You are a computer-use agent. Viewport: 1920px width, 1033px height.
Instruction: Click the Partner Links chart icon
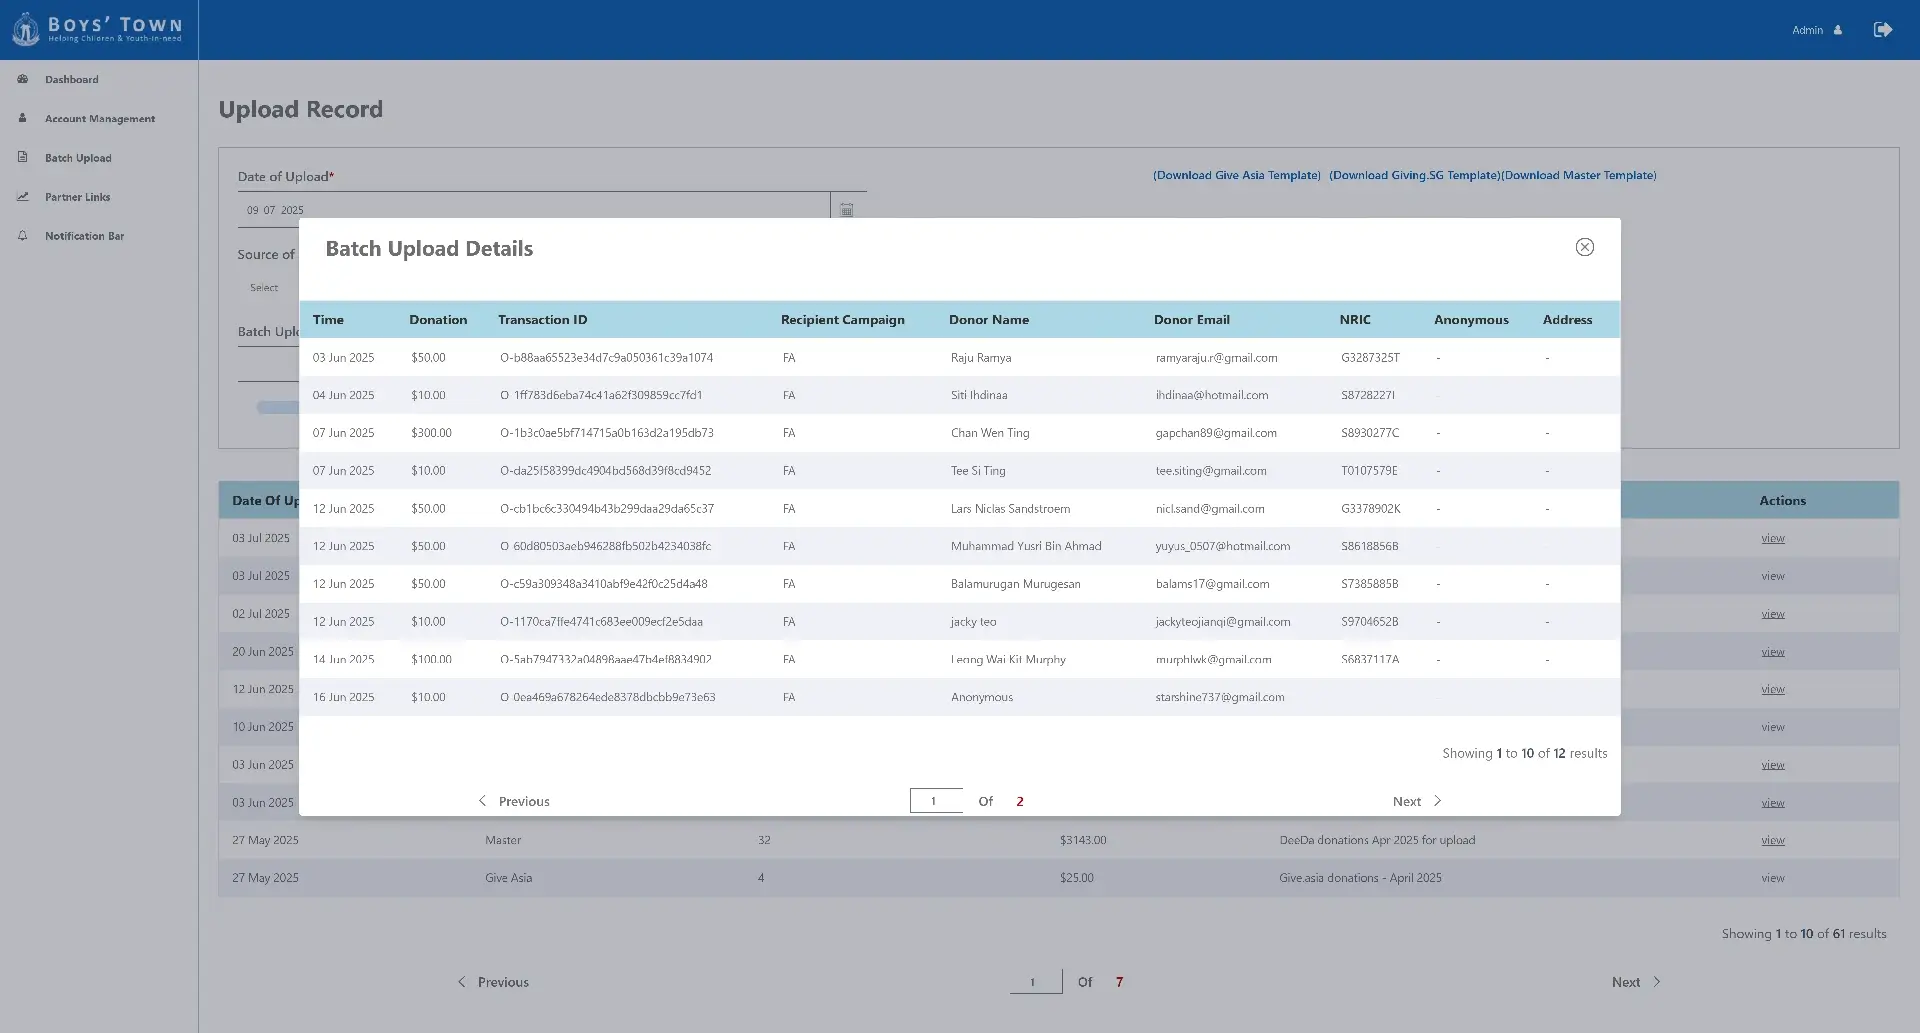point(23,197)
